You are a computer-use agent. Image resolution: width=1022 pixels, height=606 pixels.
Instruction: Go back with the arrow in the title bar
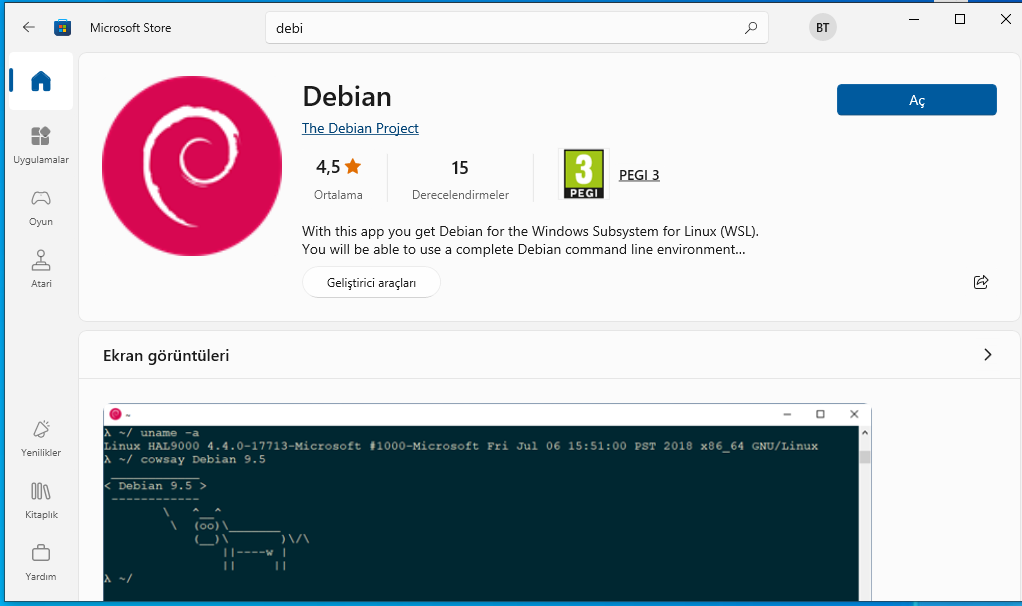(29, 27)
